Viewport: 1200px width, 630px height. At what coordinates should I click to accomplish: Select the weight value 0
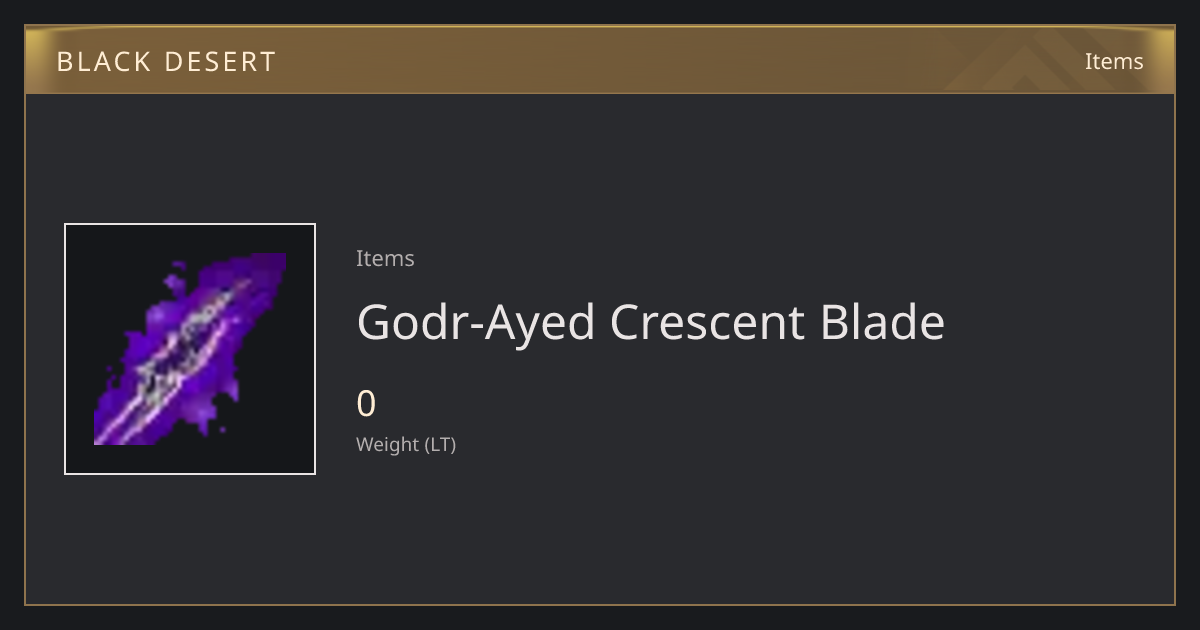(x=366, y=404)
